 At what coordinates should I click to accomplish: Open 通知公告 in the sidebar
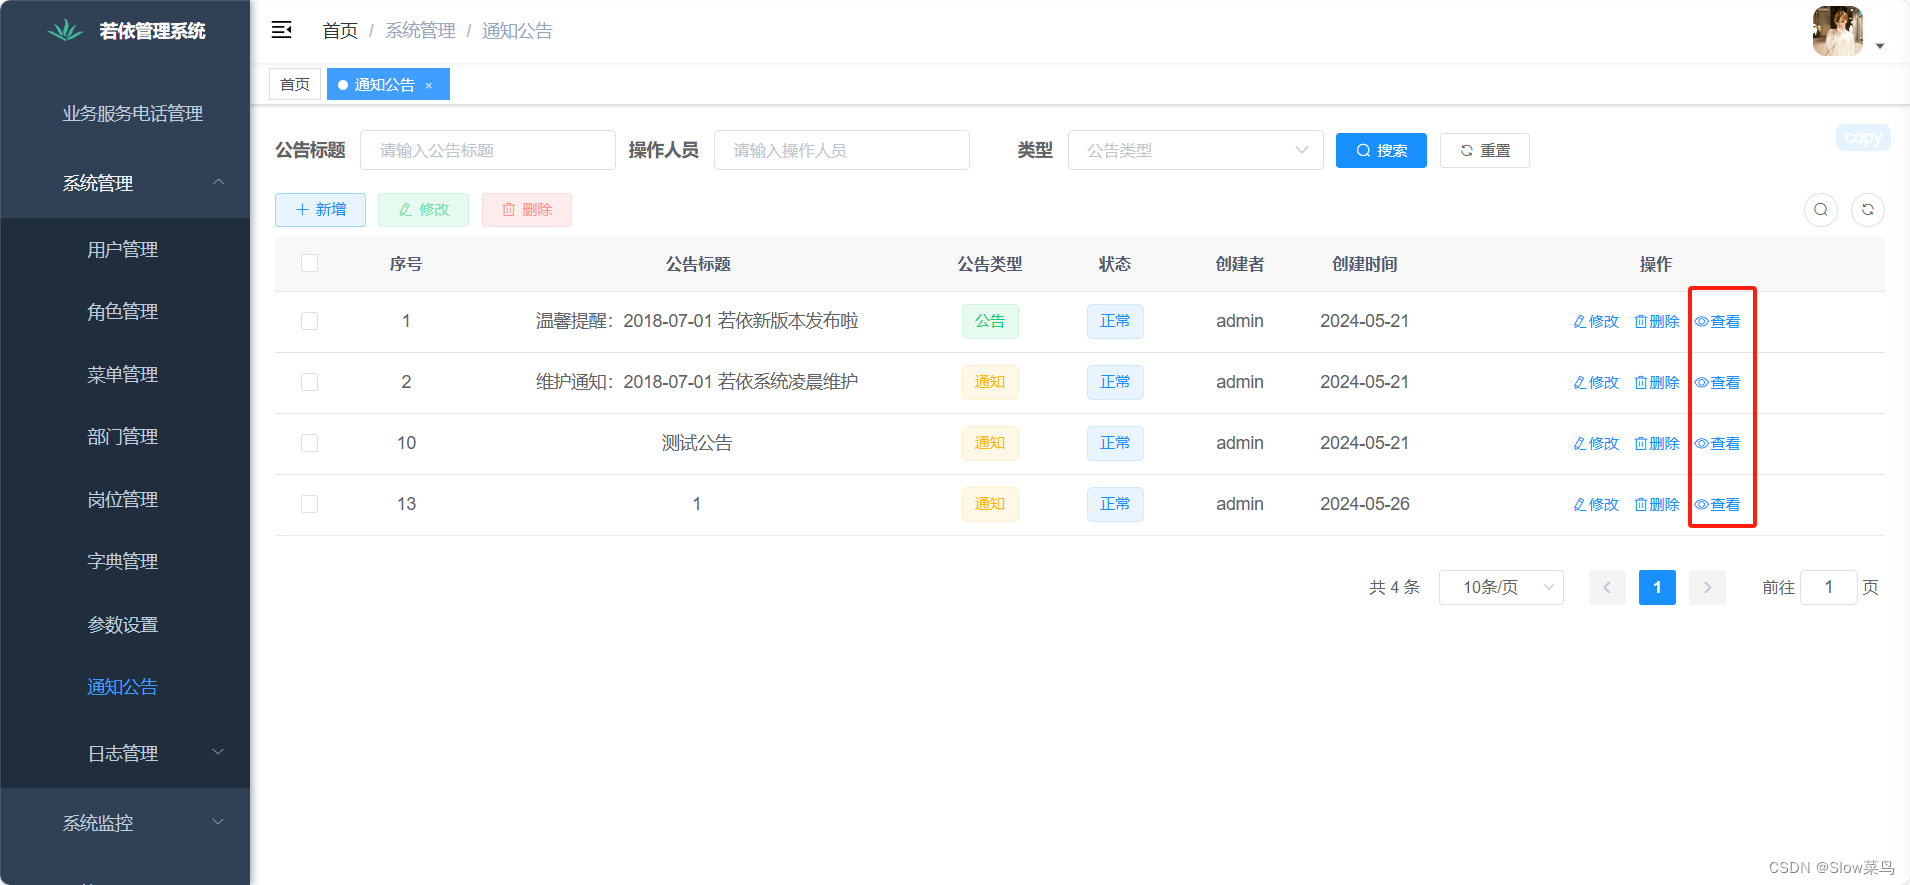pyautogui.click(x=125, y=687)
